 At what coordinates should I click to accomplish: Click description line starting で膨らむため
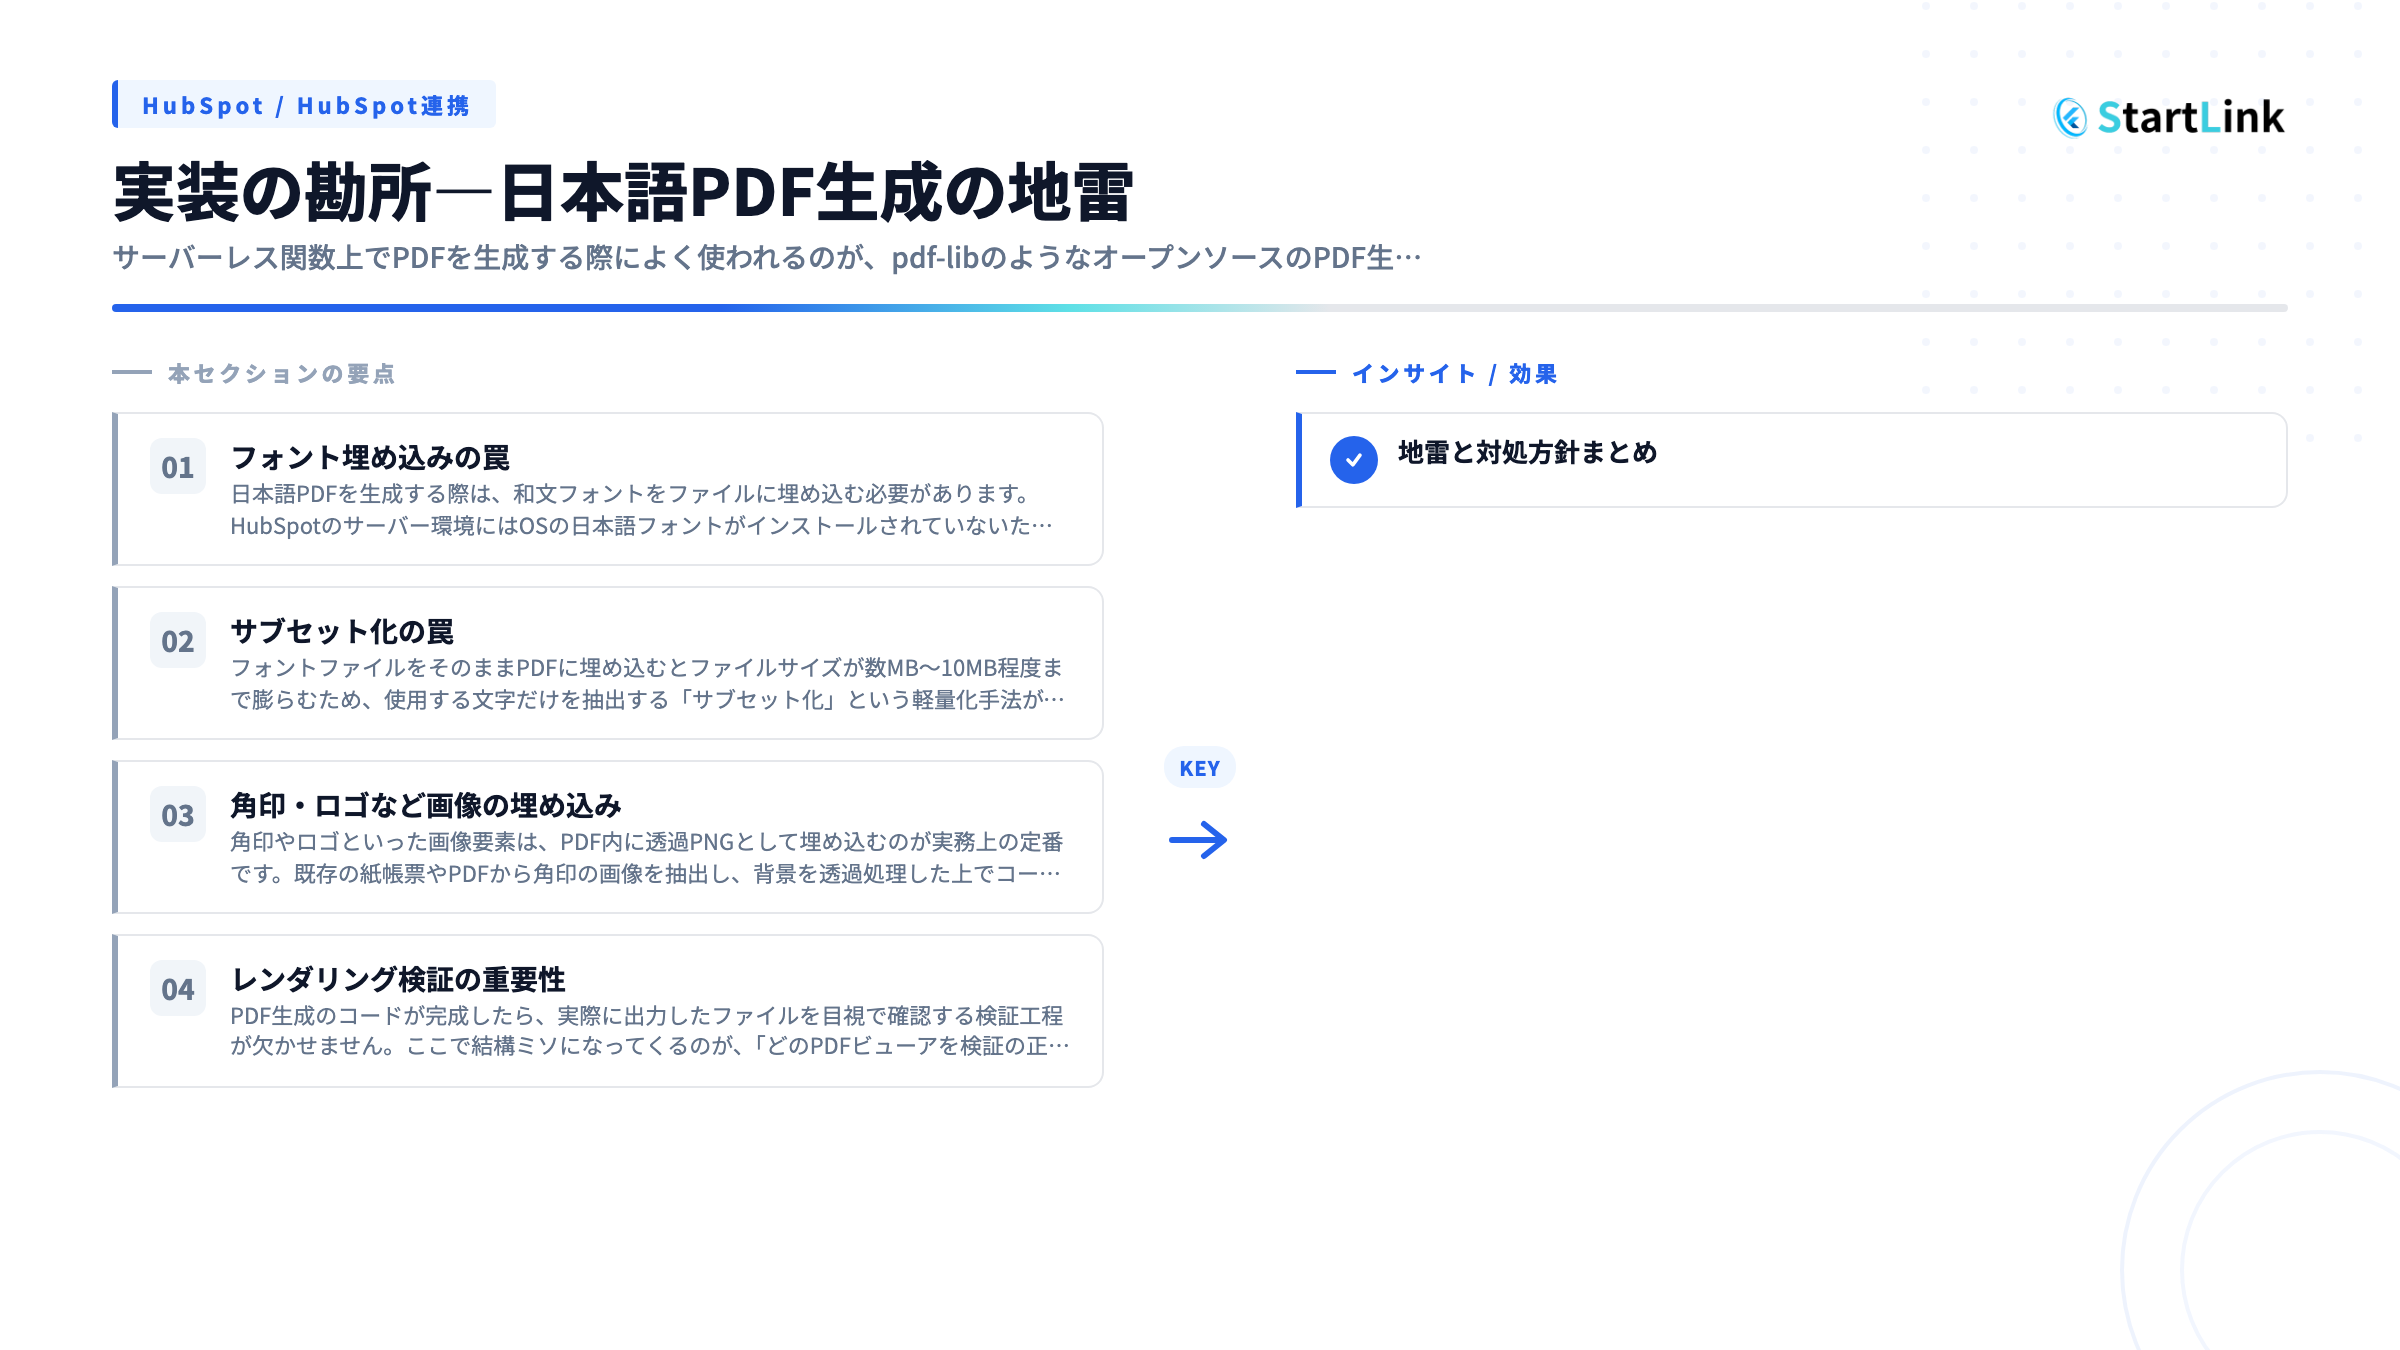pos(647,699)
